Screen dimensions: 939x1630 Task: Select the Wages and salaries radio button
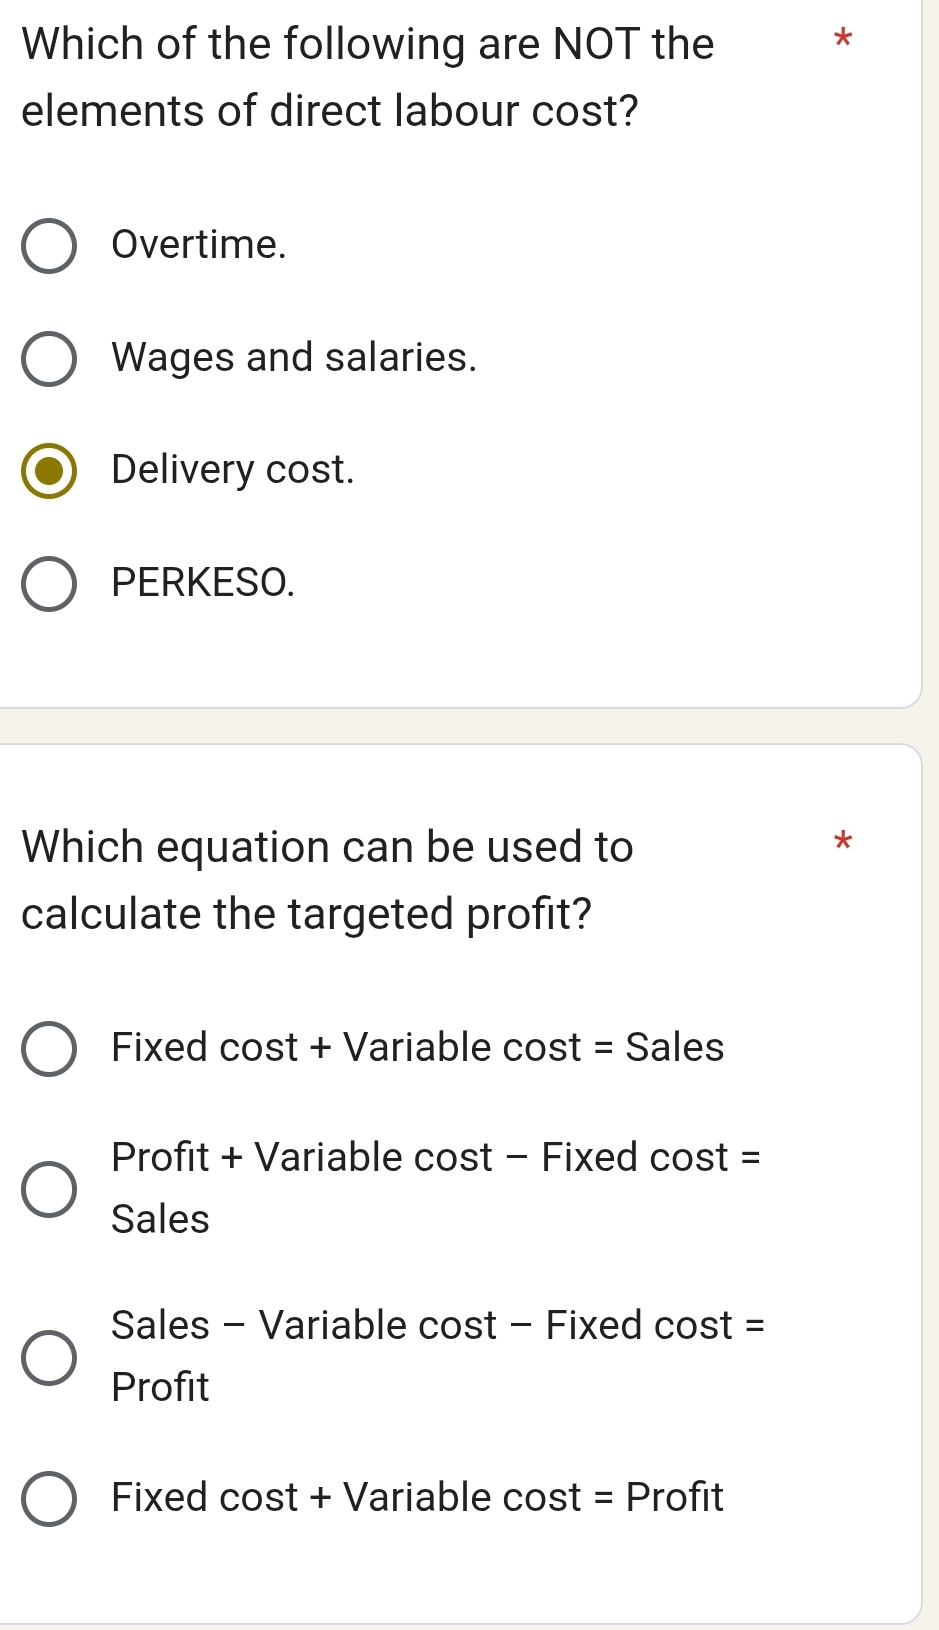pyautogui.click(x=49, y=359)
